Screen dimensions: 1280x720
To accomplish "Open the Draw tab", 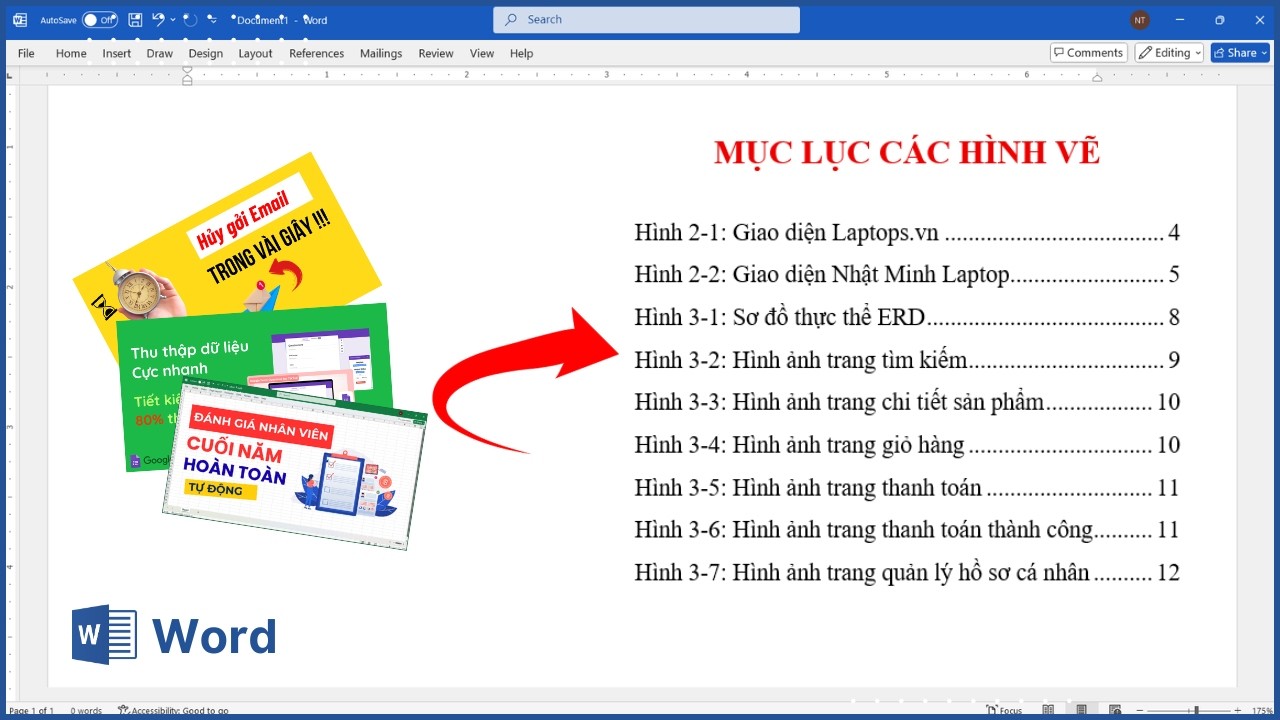I will (x=160, y=53).
